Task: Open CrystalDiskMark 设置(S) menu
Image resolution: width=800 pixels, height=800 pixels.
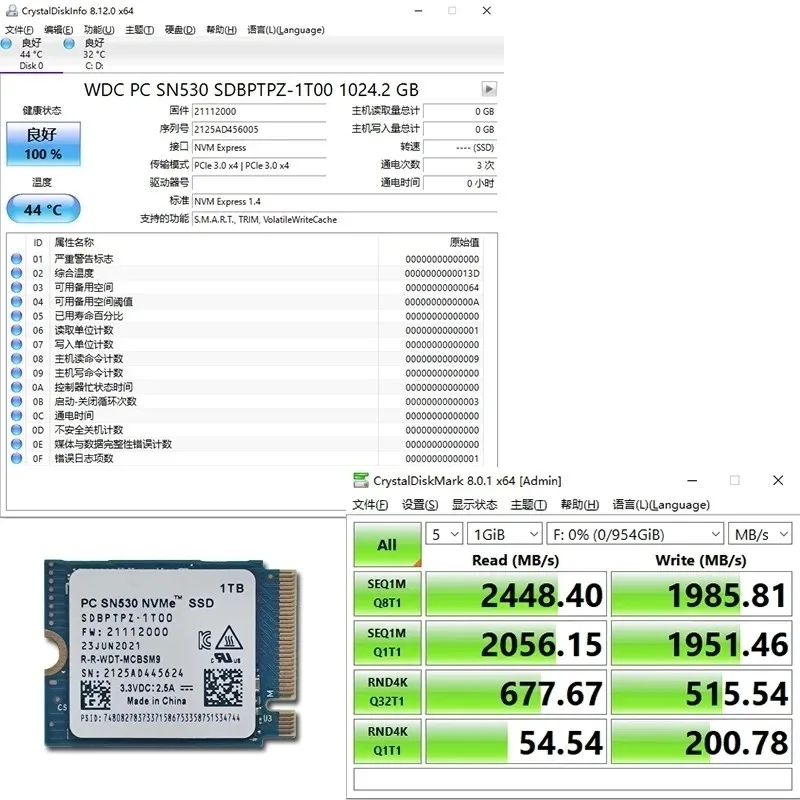Action: click(420, 505)
